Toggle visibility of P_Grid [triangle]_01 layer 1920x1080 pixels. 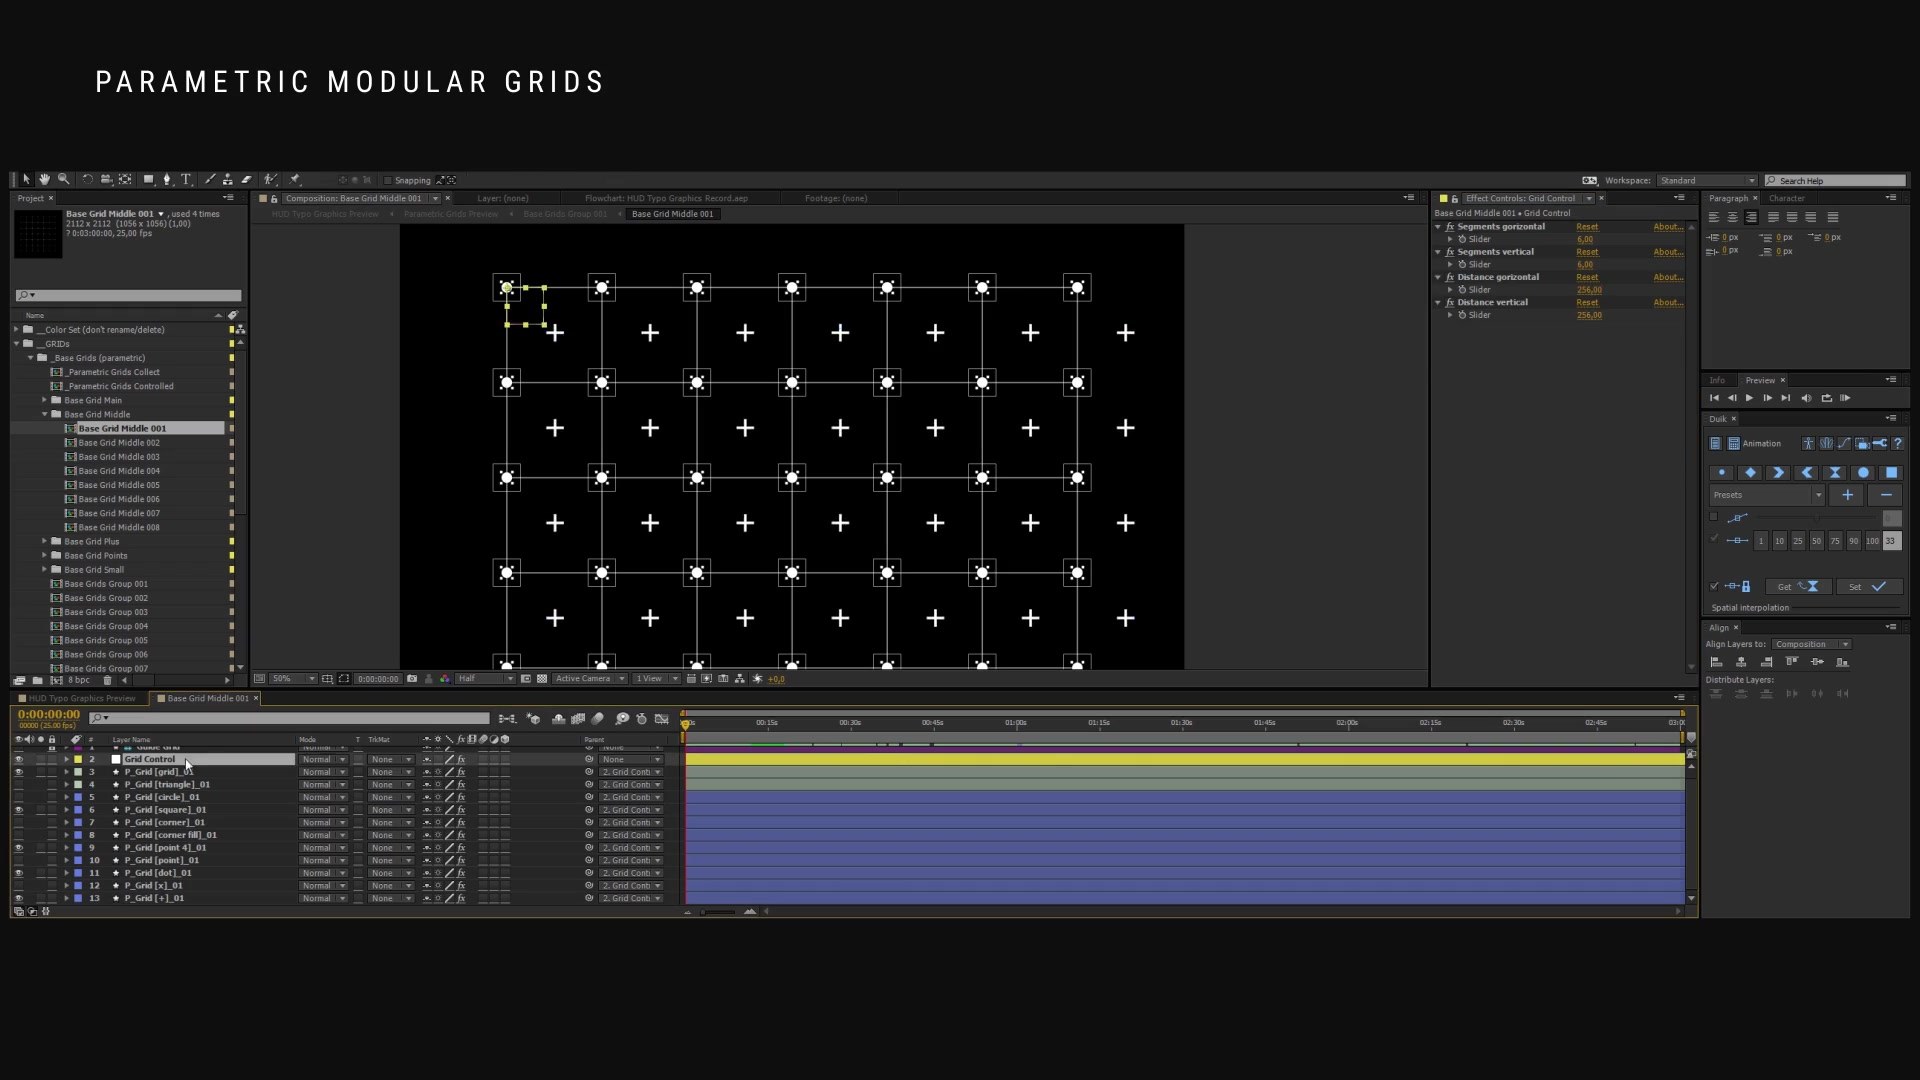click(x=18, y=785)
